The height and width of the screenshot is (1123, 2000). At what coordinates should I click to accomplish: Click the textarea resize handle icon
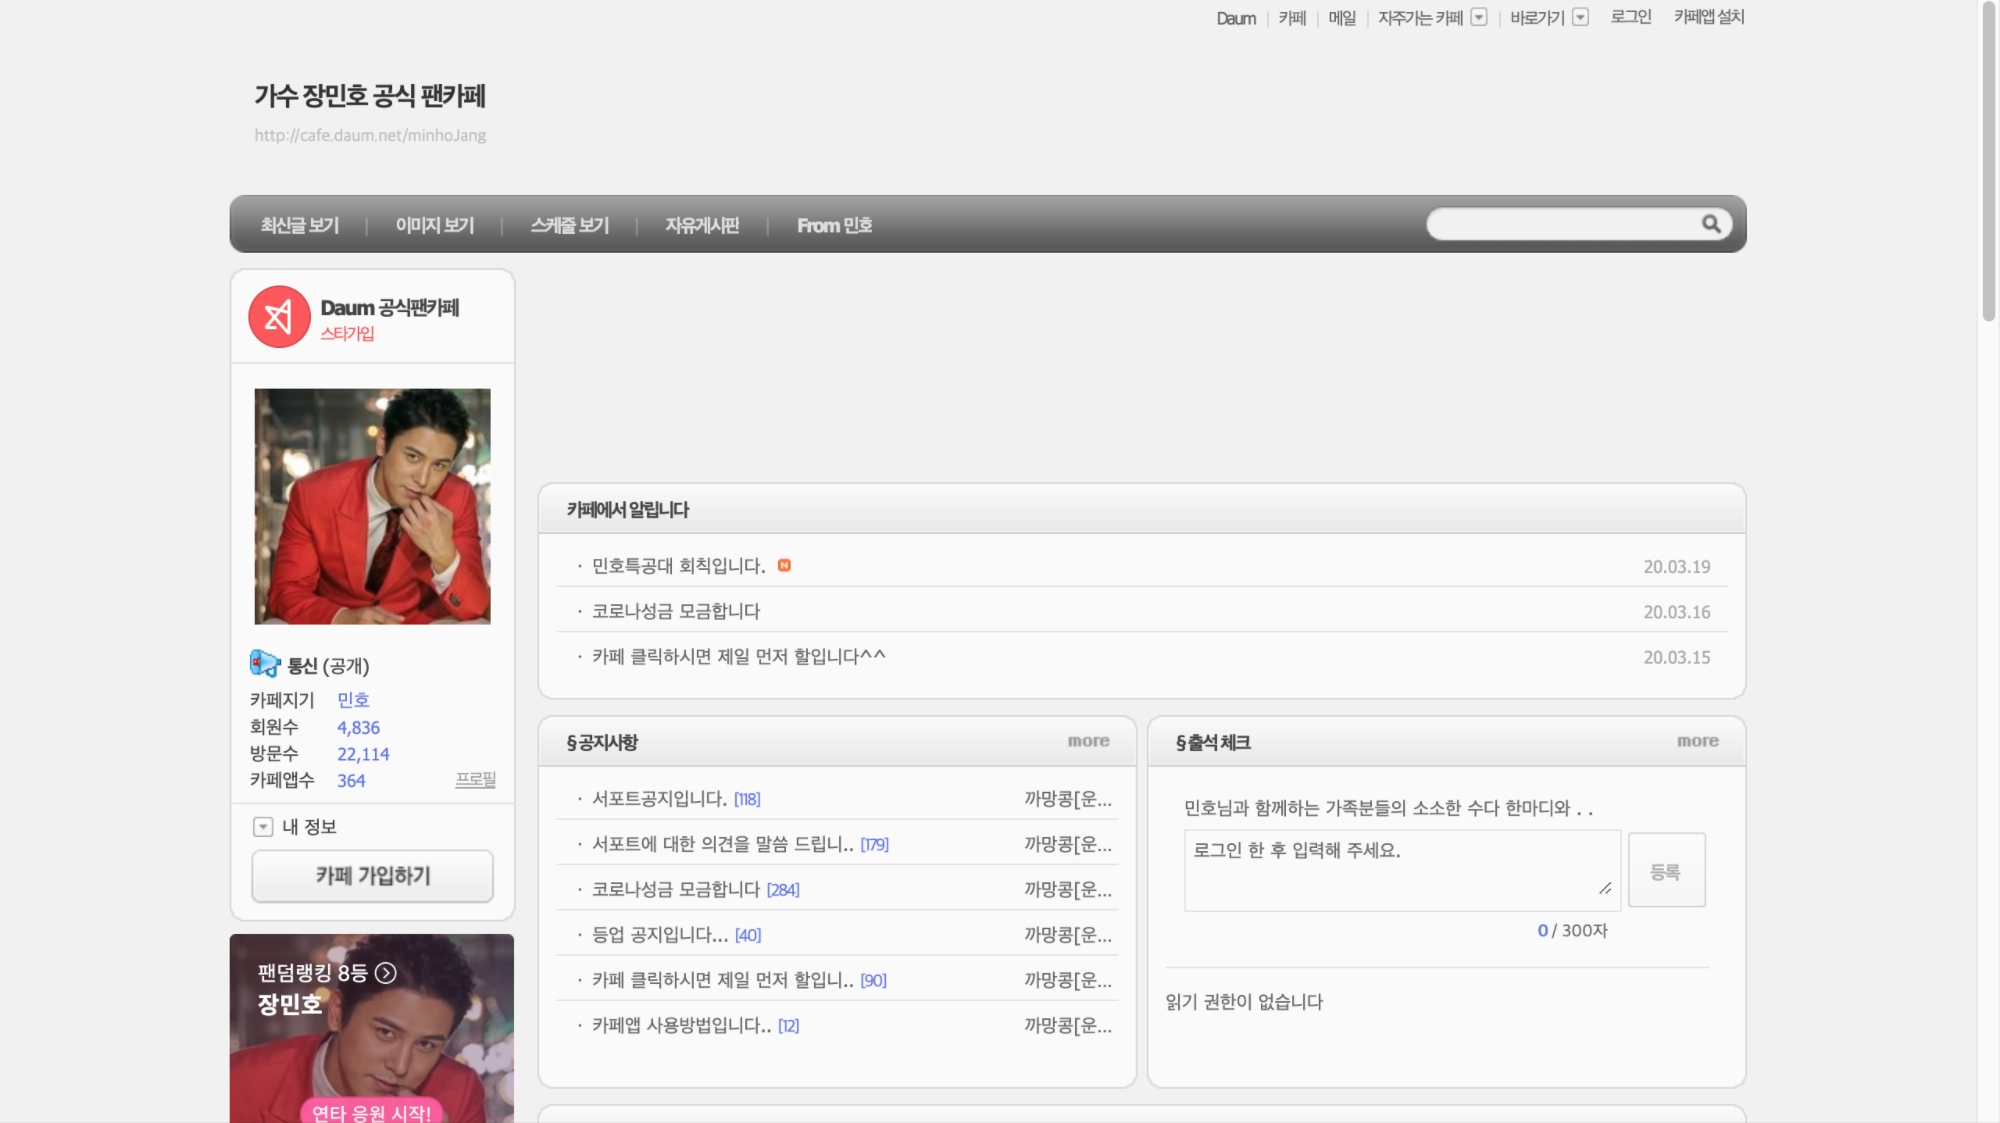point(1604,888)
